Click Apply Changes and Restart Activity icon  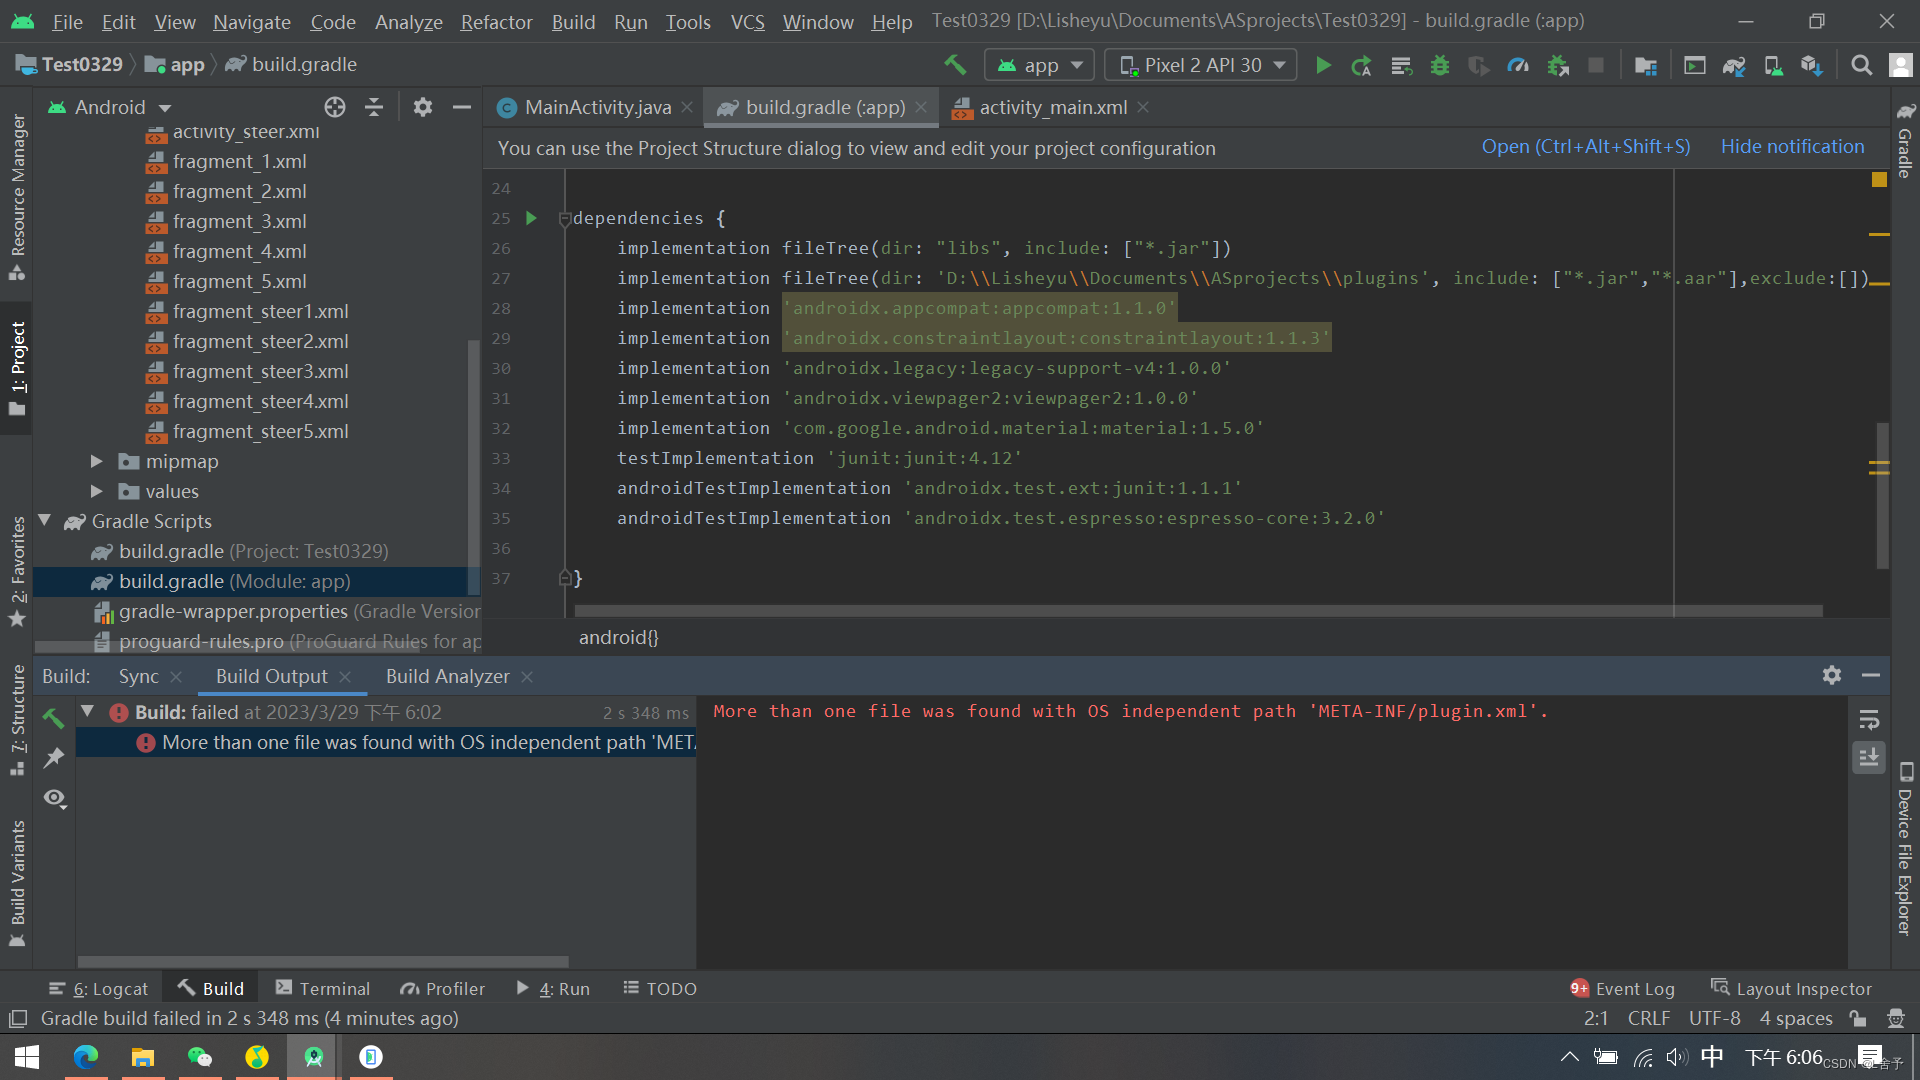[x=1361, y=64]
